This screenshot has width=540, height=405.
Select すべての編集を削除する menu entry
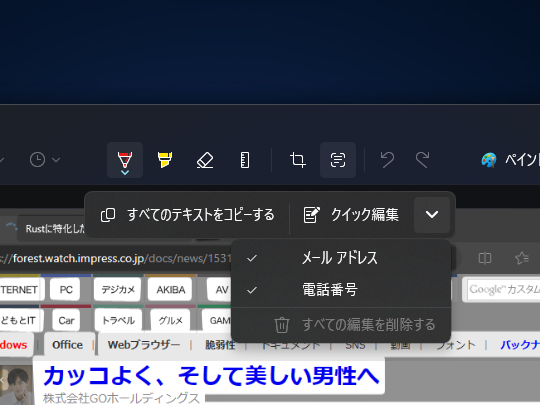pyautogui.click(x=341, y=325)
